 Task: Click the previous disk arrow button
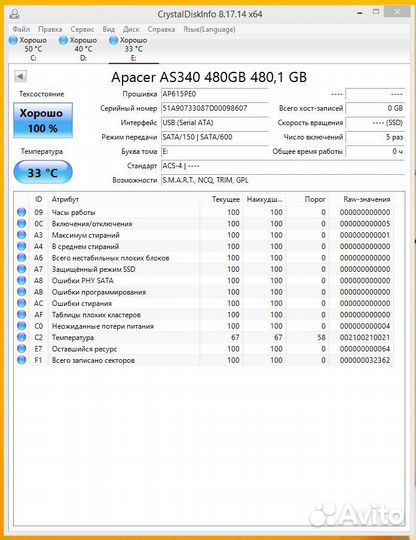(x=20, y=76)
